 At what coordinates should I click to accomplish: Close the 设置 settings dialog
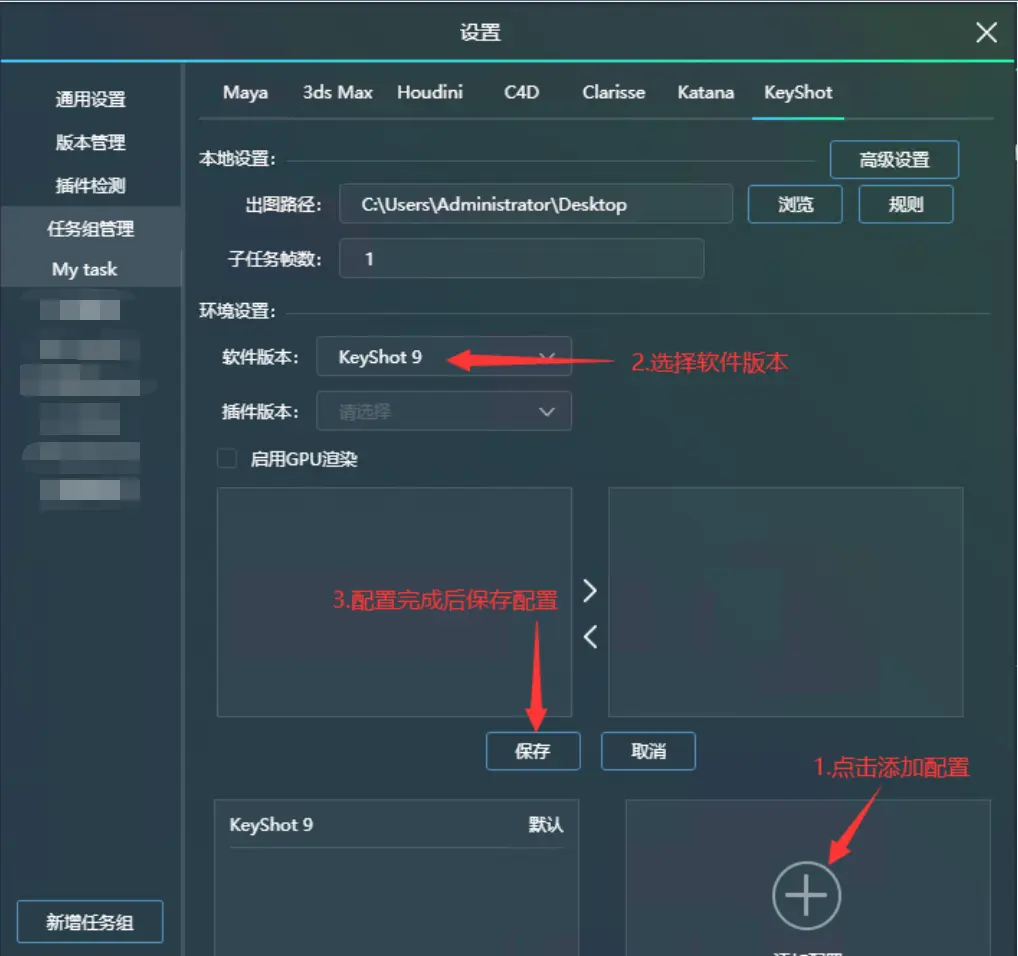click(x=986, y=32)
